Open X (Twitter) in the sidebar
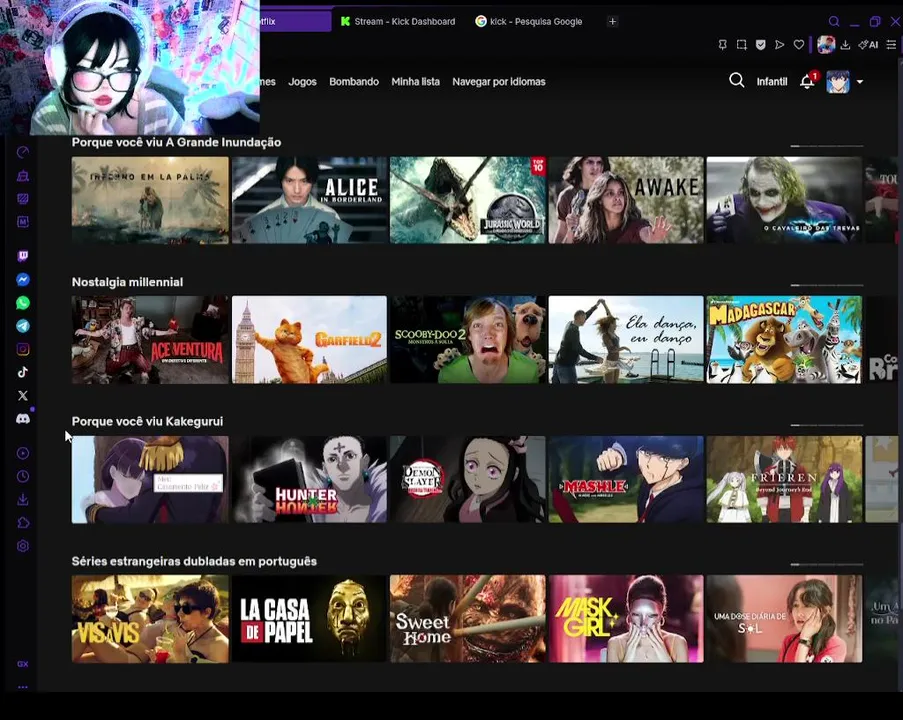The image size is (903, 720). coord(22,396)
